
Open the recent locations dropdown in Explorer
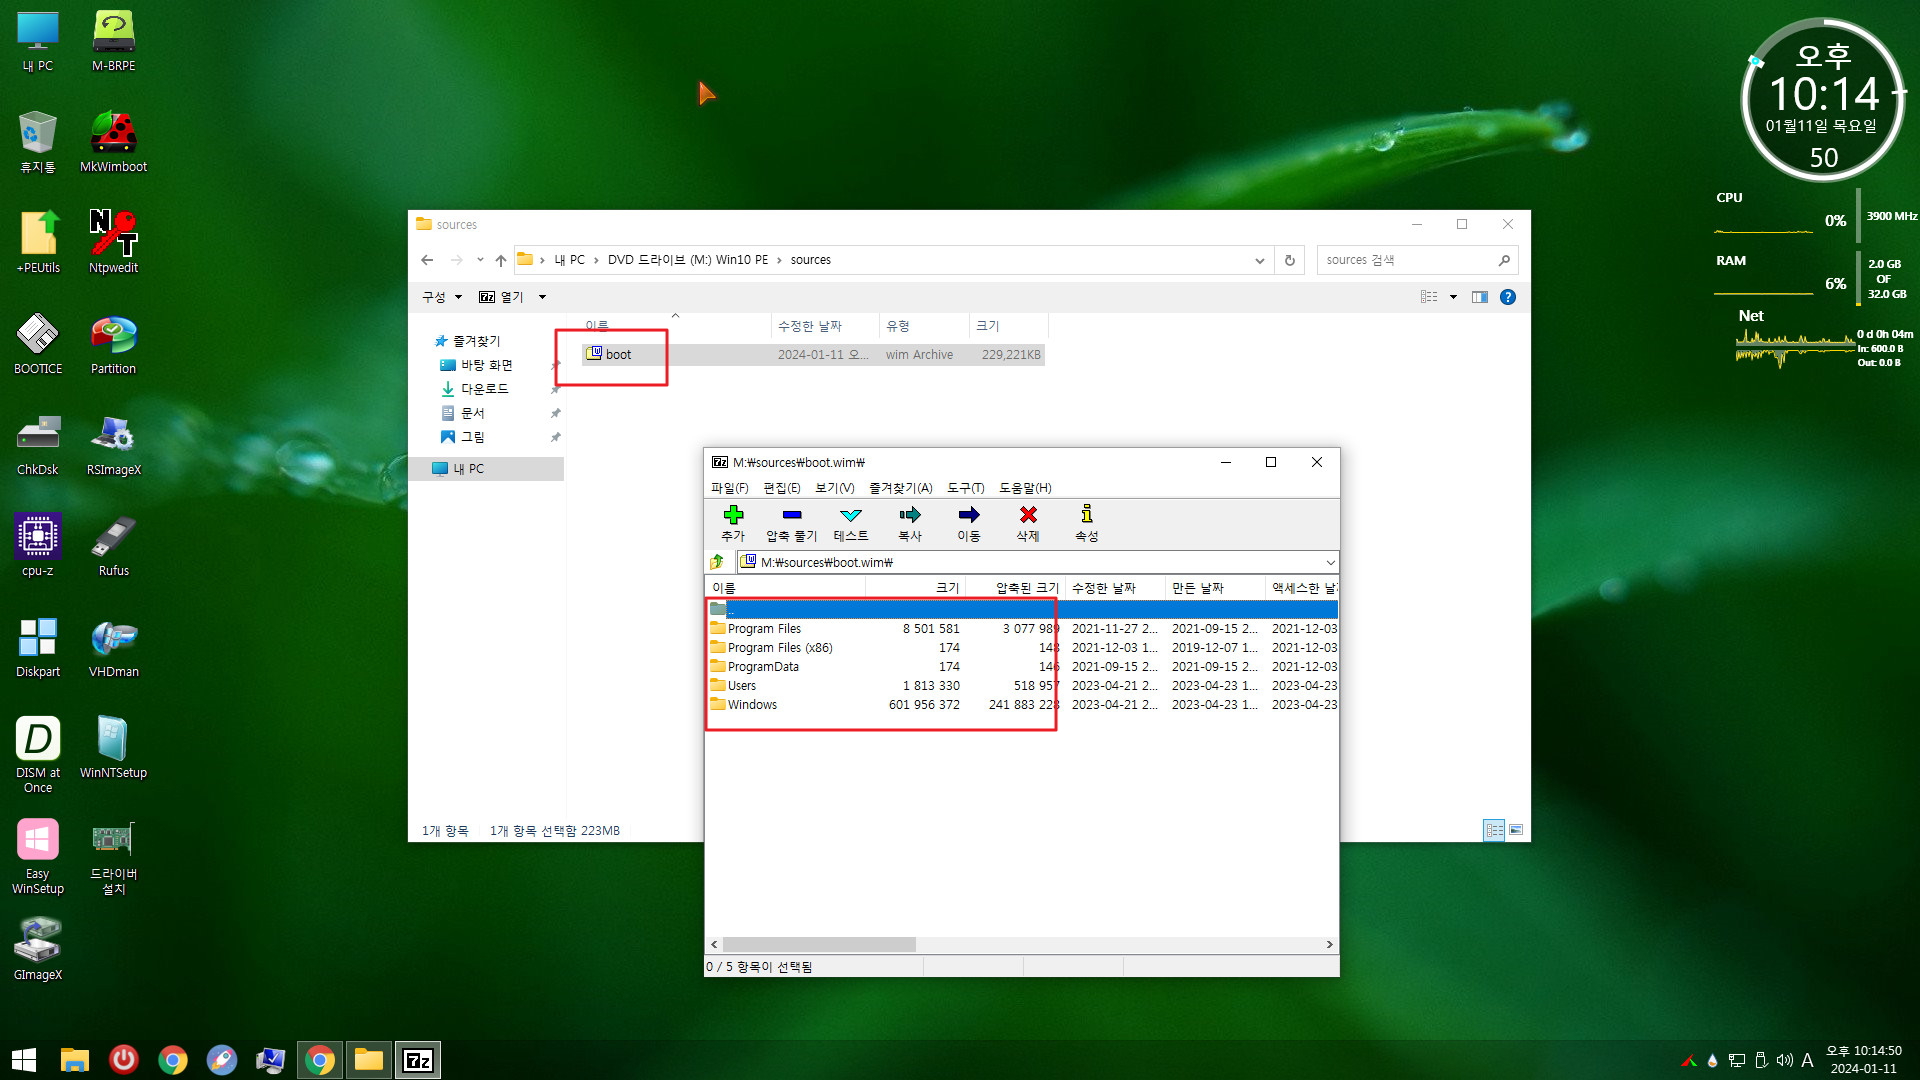click(x=480, y=260)
